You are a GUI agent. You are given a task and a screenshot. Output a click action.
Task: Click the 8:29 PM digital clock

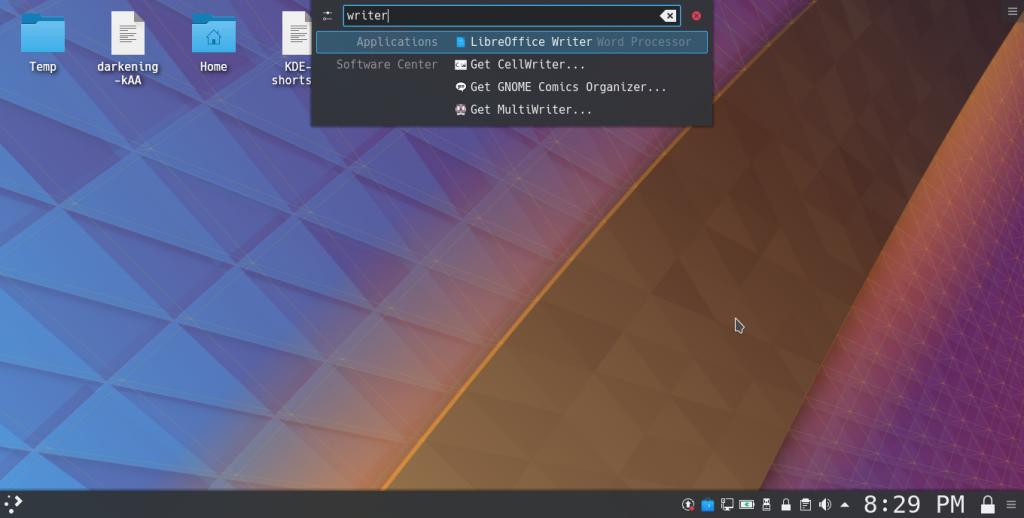(x=914, y=503)
